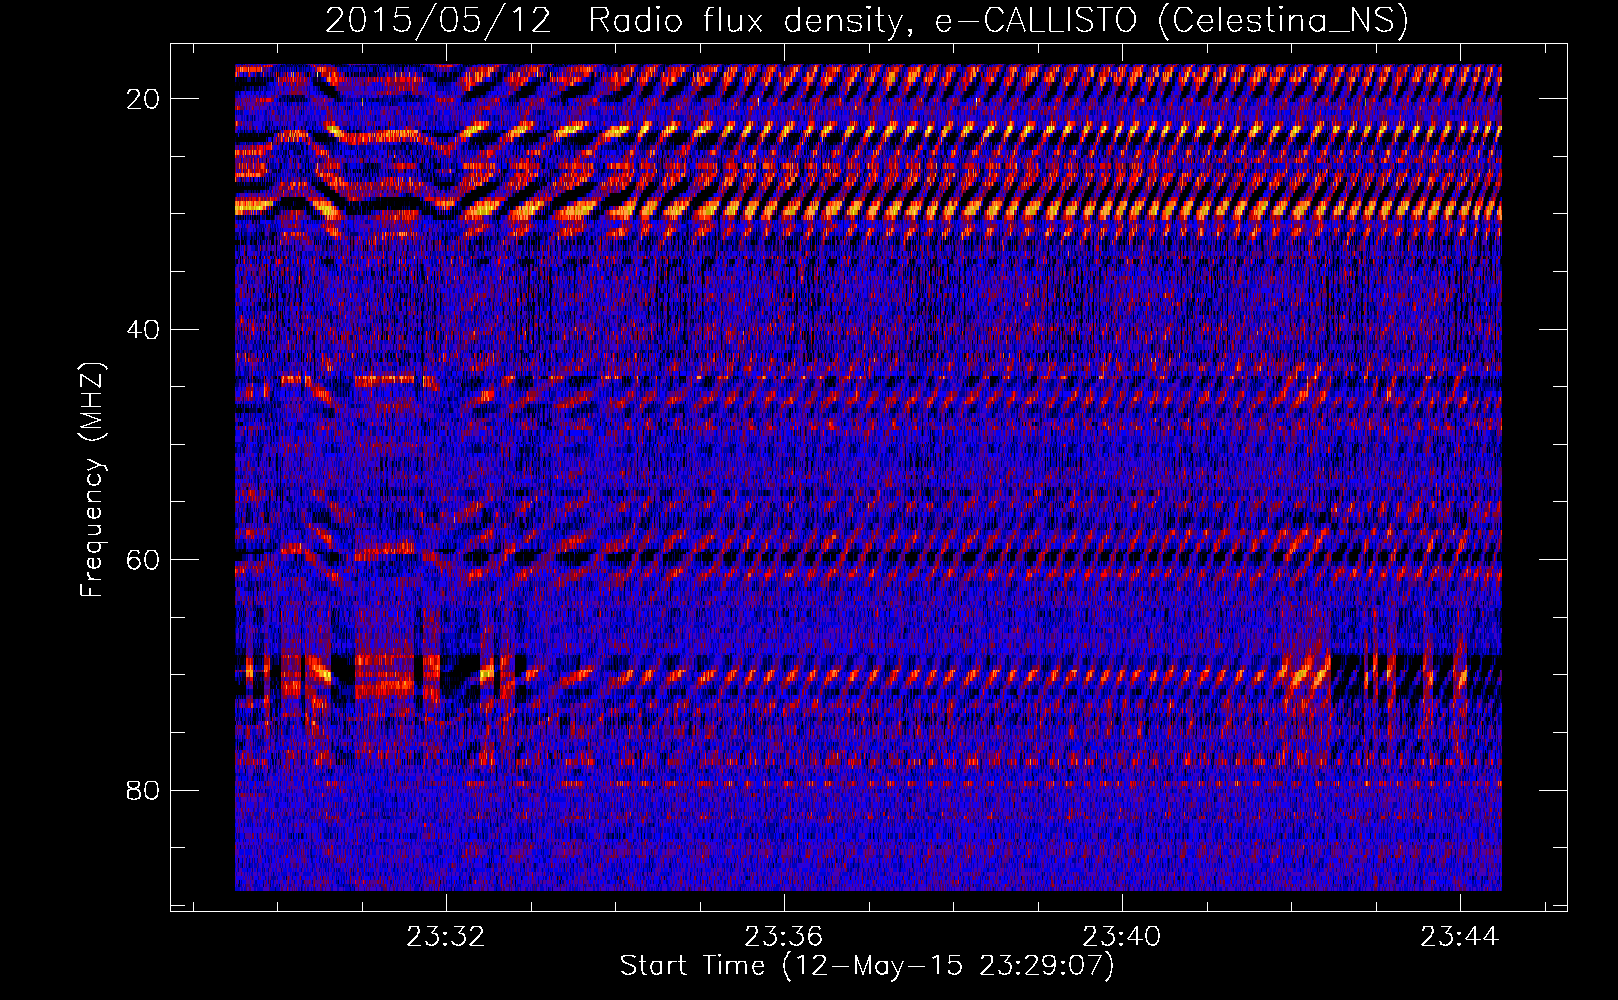Viewport: 1618px width, 1000px height.
Task: Click the 40 MHz frequency tick label
Action: (144, 329)
